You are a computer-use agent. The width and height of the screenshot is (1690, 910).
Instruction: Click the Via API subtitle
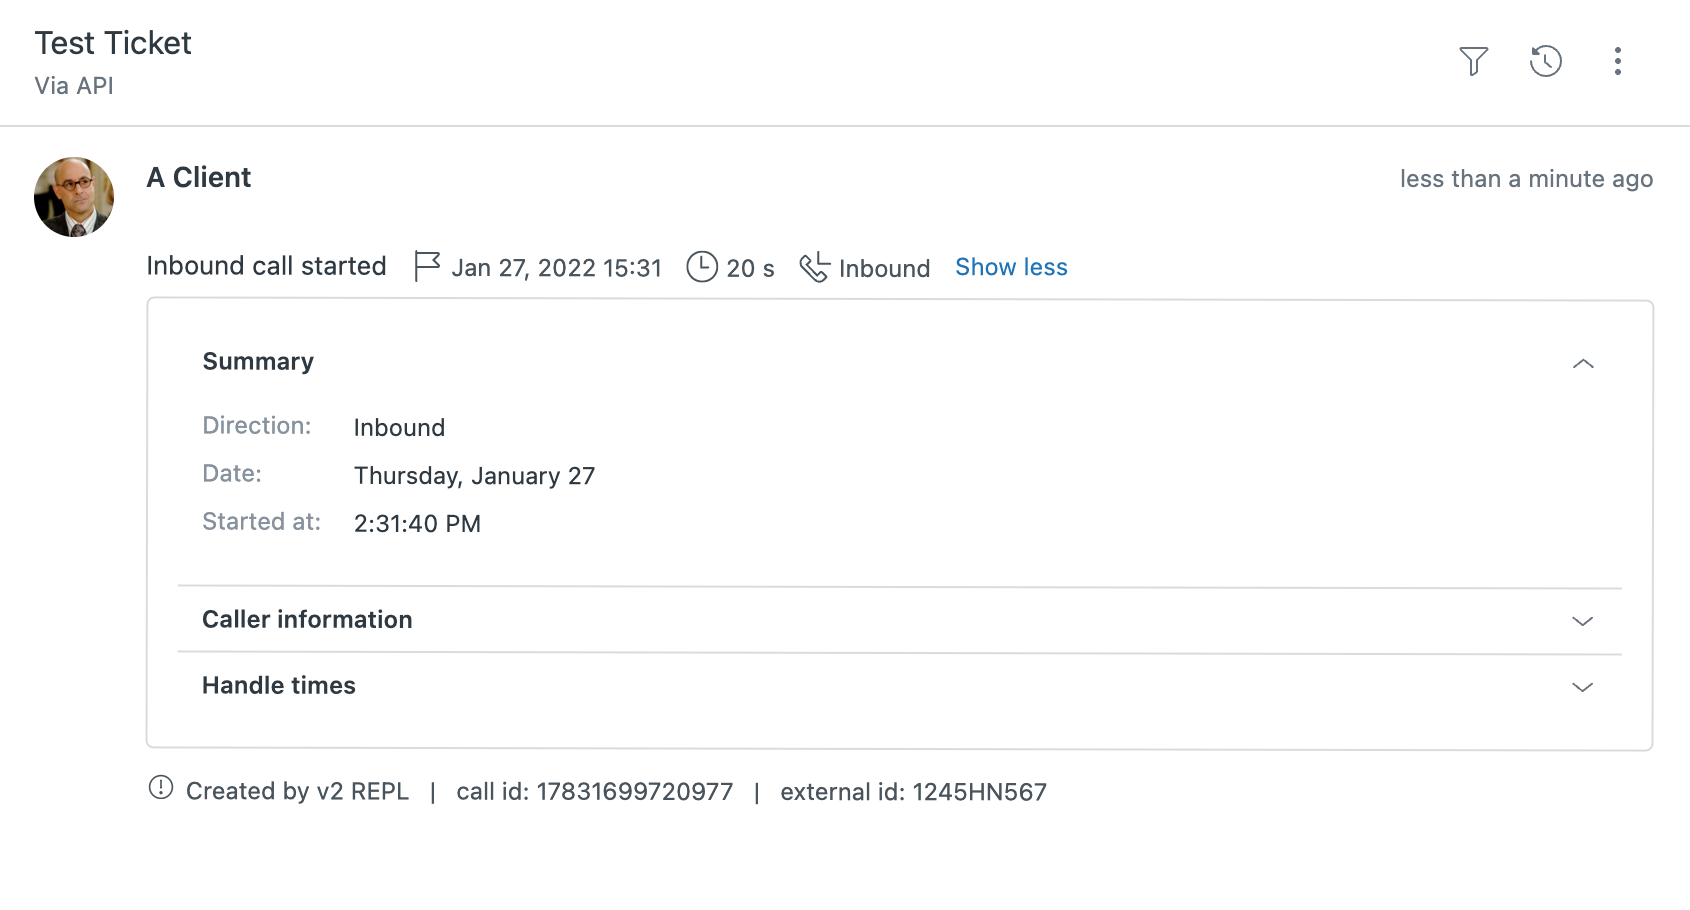[x=74, y=86]
